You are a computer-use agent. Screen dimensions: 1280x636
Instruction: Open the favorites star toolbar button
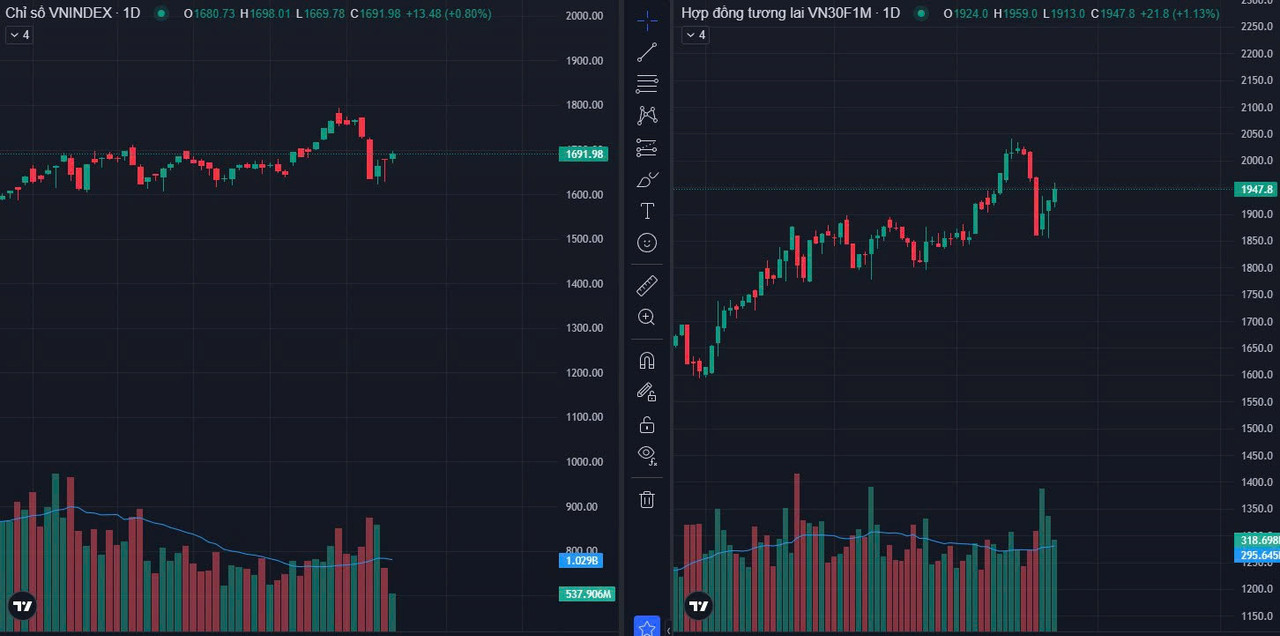click(x=647, y=627)
